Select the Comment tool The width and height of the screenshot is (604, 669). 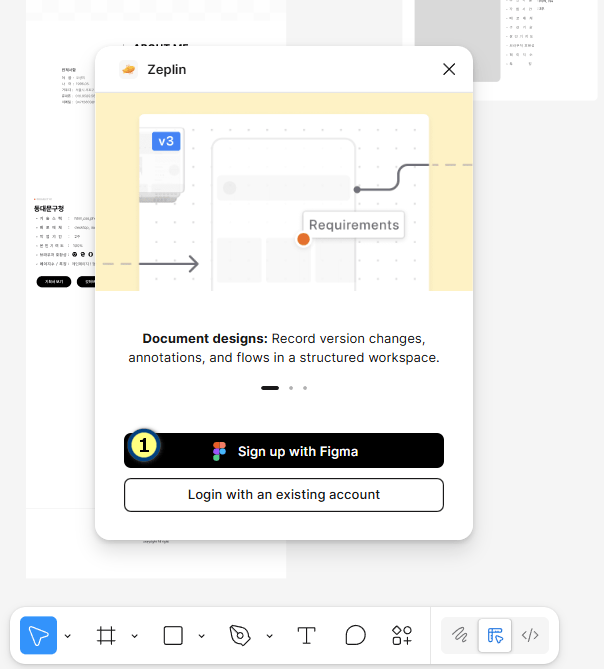click(355, 635)
